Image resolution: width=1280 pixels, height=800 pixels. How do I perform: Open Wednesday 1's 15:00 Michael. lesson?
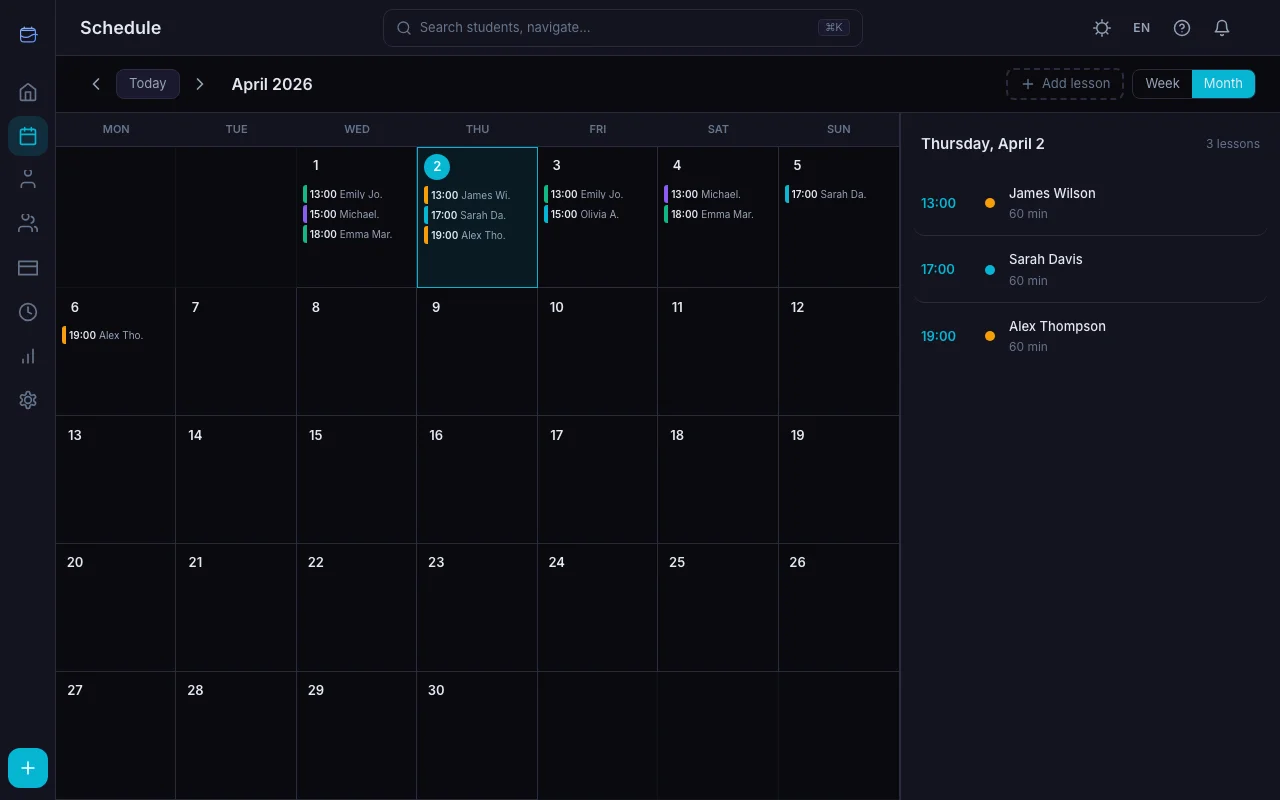coord(356,214)
